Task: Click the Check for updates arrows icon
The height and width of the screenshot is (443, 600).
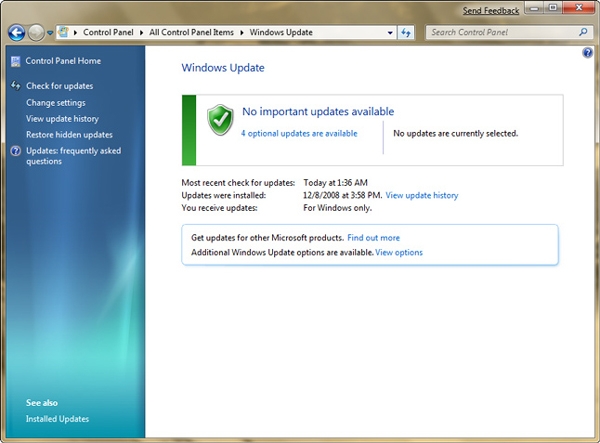Action: [x=16, y=85]
